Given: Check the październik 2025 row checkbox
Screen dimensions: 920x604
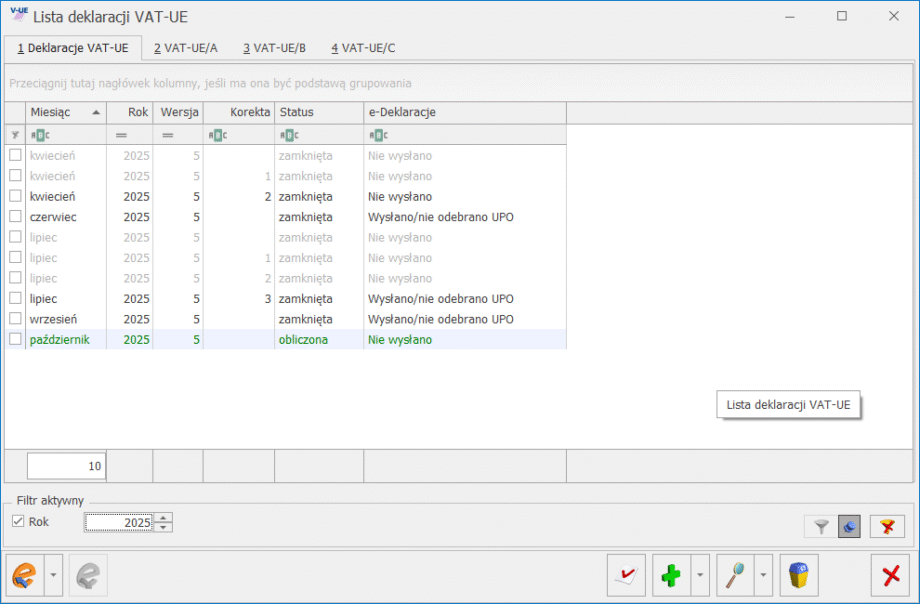Looking at the screenshot, I should pos(15,340).
